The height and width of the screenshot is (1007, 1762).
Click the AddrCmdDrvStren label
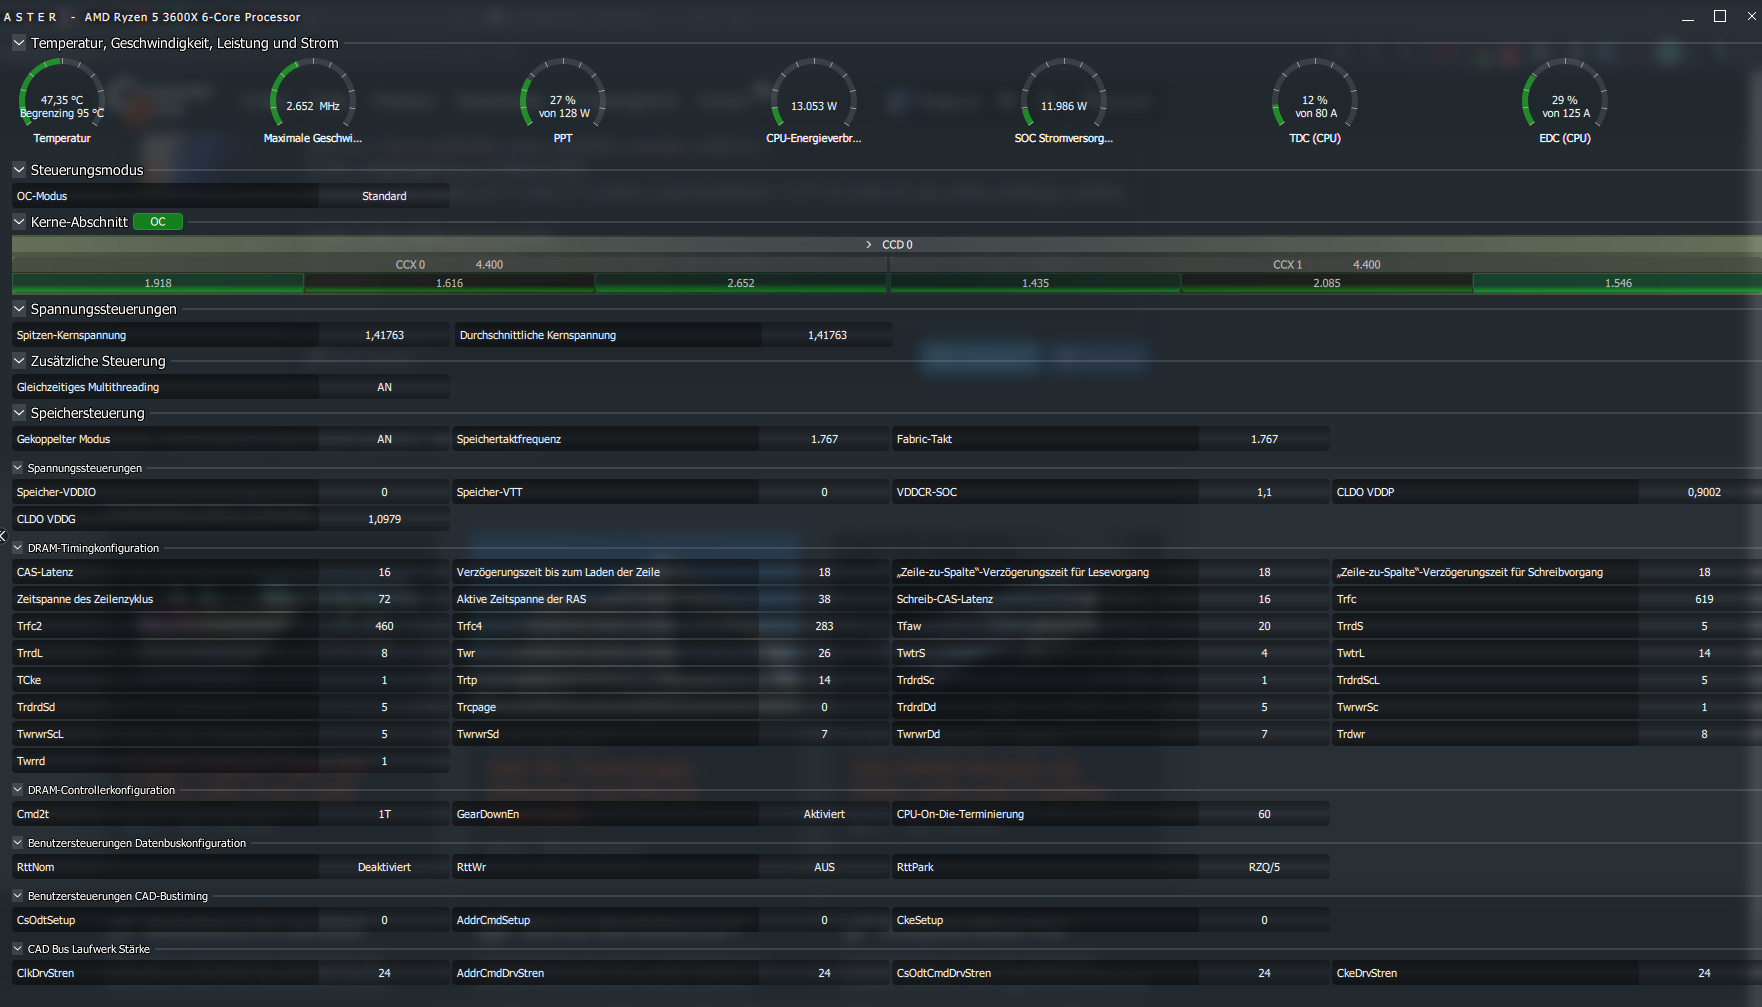(x=500, y=973)
